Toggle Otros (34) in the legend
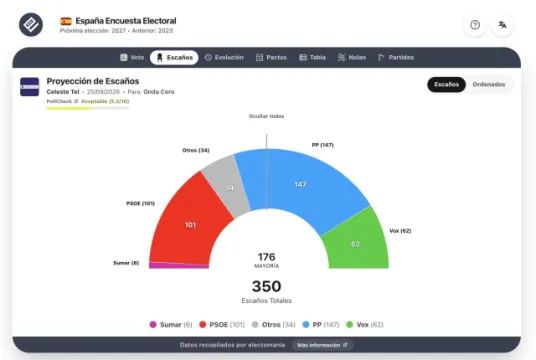The width and height of the screenshot is (536, 360). coord(273,325)
